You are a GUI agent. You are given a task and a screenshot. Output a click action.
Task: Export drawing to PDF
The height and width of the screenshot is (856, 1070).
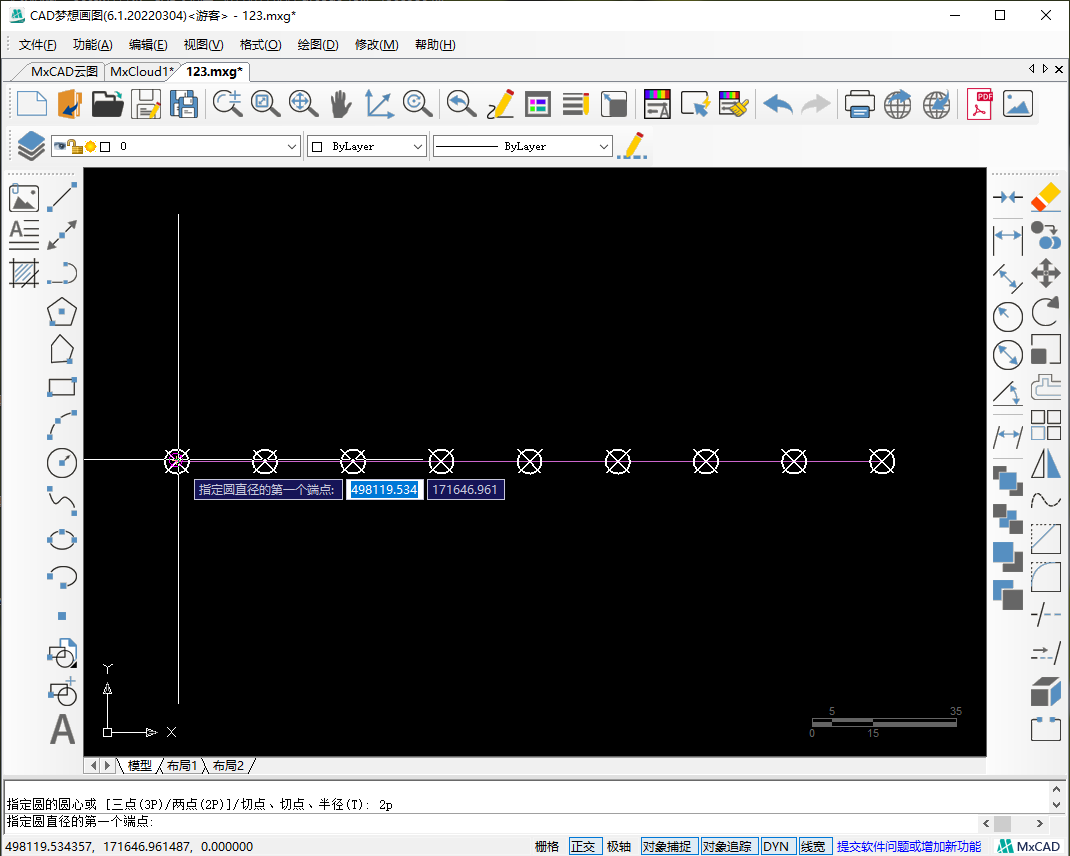tap(979, 104)
